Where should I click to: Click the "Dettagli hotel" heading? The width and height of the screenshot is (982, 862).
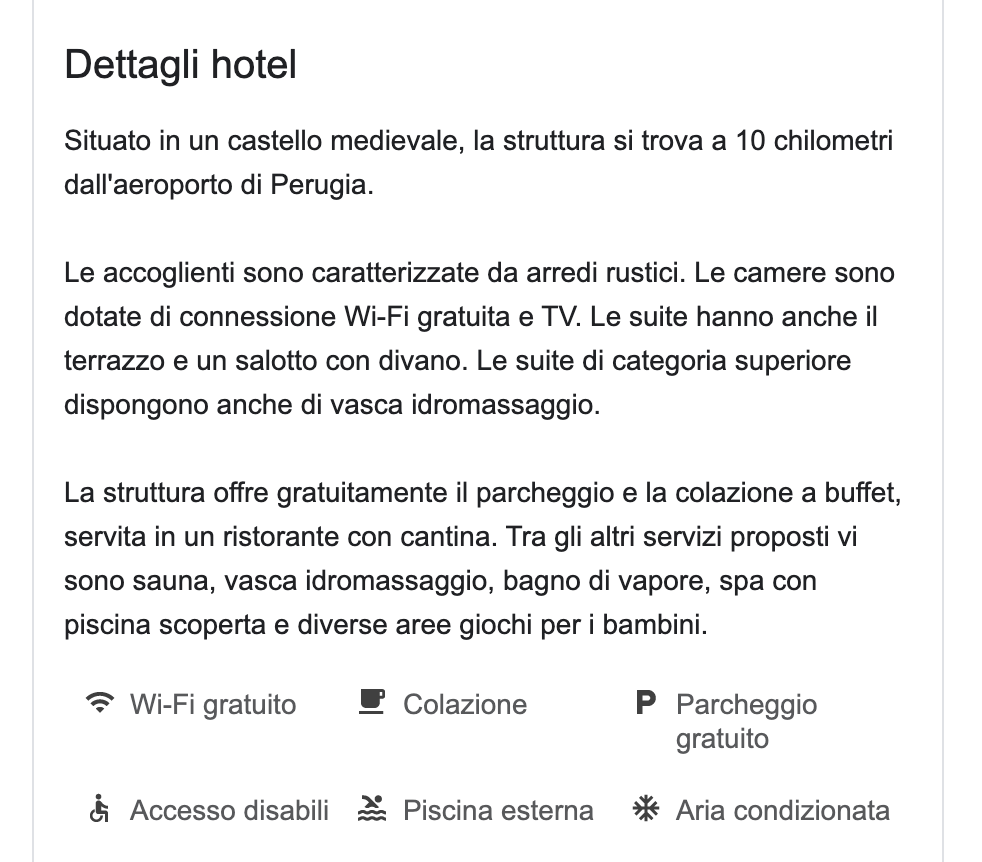click(x=181, y=66)
